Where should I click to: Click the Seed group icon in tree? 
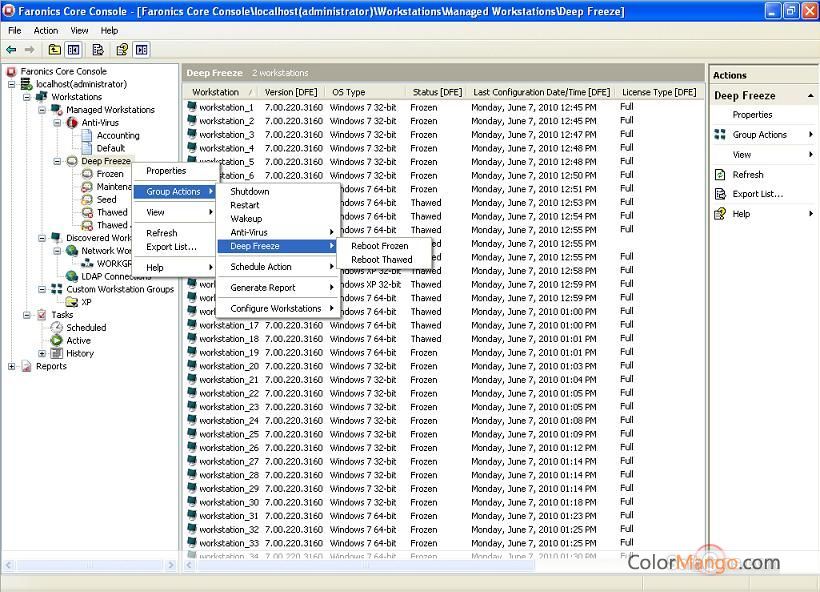click(87, 199)
